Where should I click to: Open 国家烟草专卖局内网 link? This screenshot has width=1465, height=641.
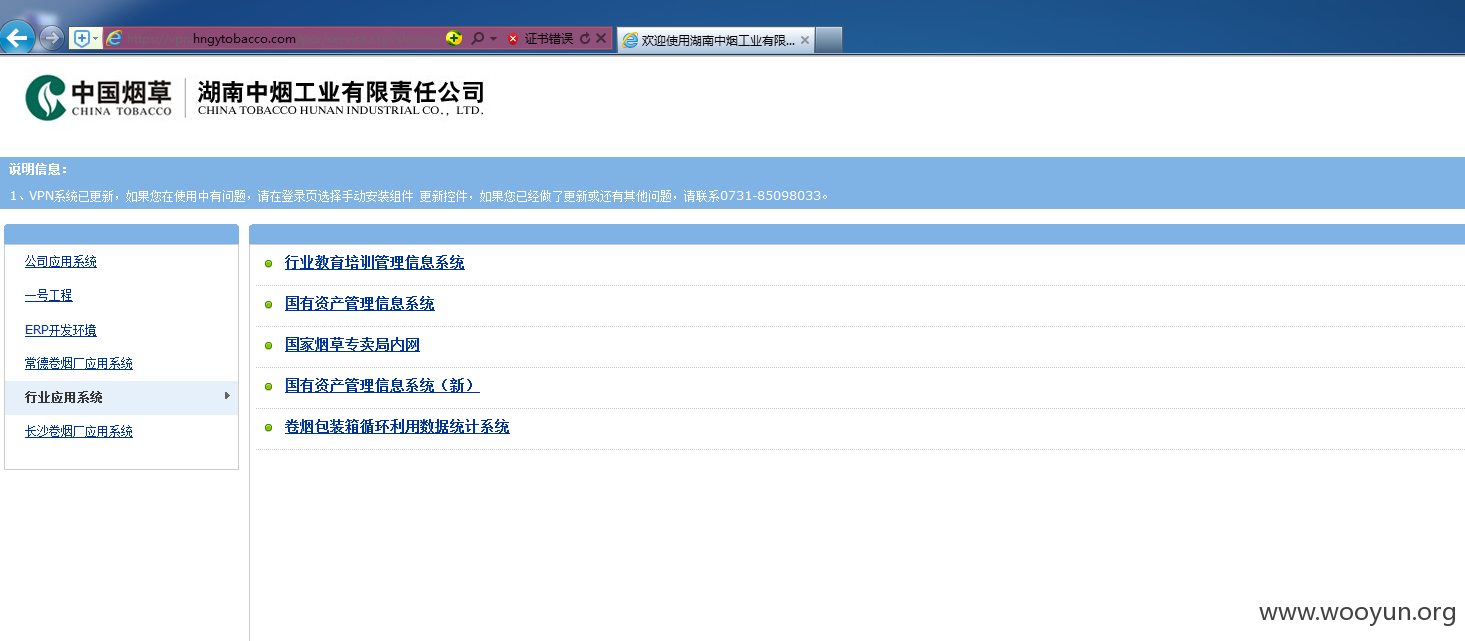point(352,345)
